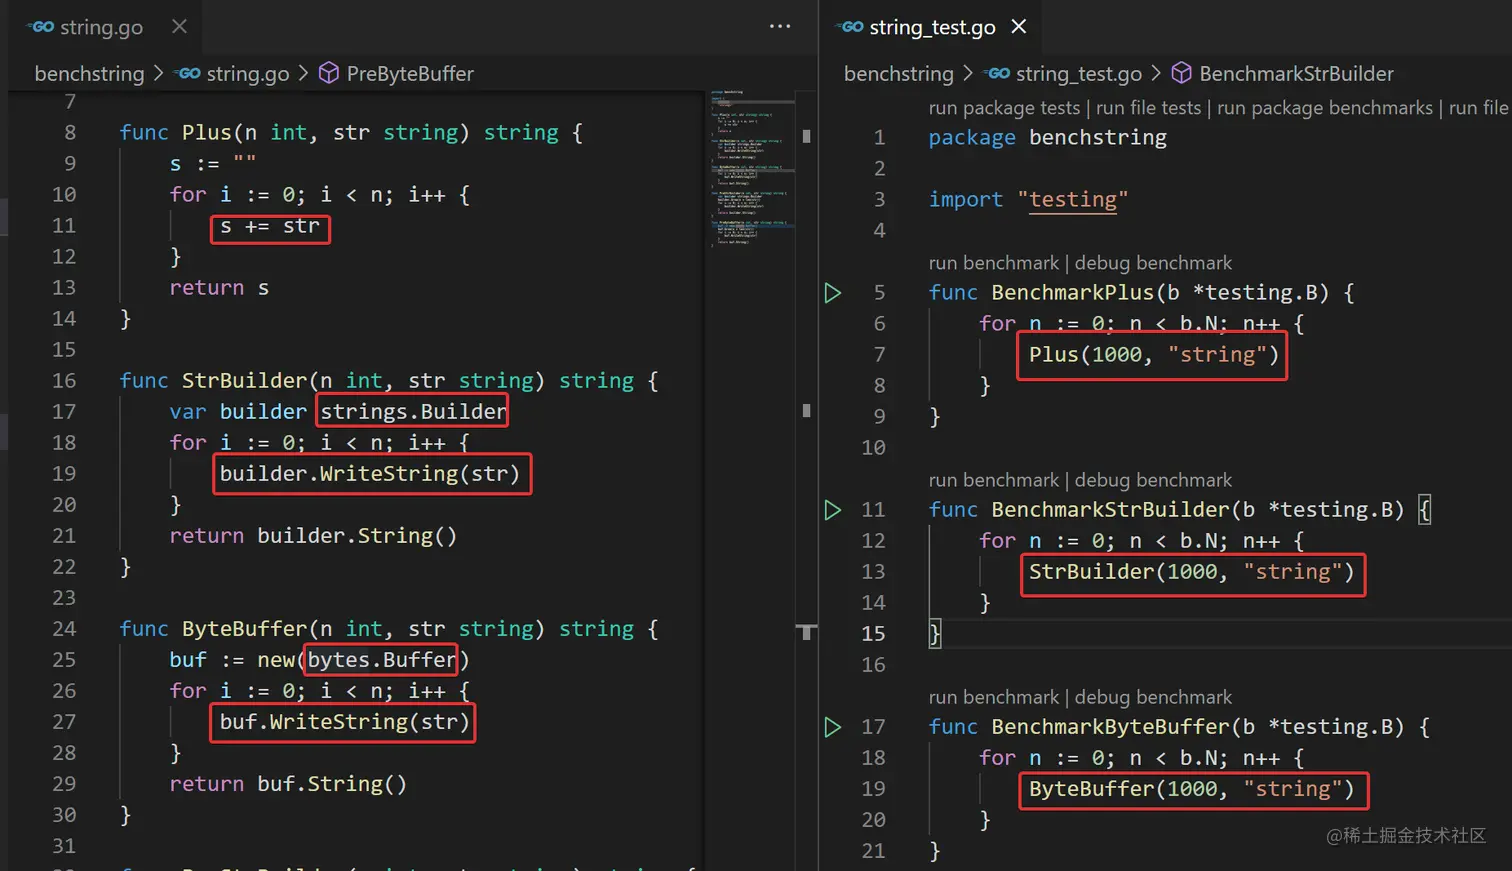
Task: Open benchstring folder breadcrumb in left editor
Action: [x=89, y=74]
